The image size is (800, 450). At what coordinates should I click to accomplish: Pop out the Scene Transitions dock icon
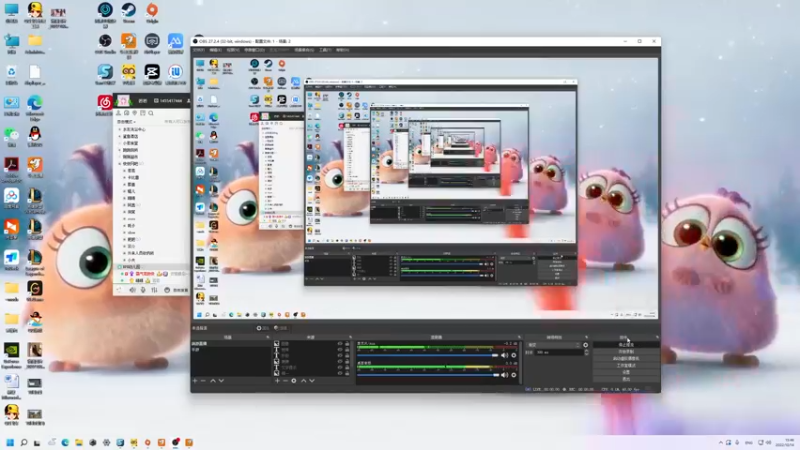coord(586,337)
